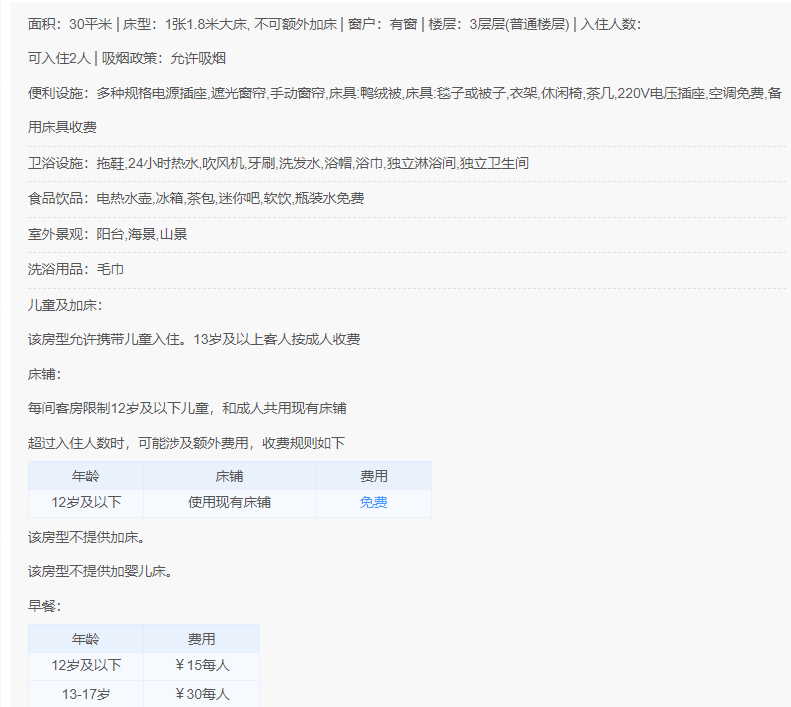
Task: Click the 楼层：3层层(普通楼层) text
Action: (498, 24)
